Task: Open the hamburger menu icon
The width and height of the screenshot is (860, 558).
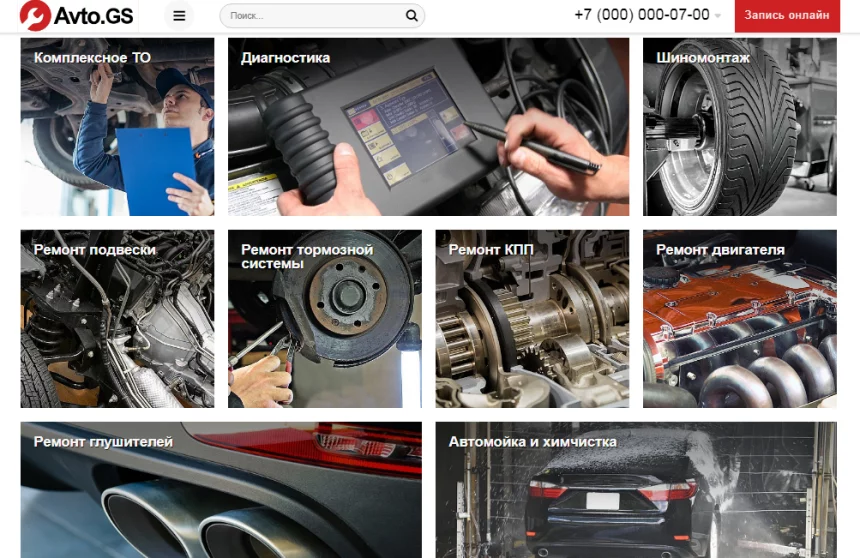Action: pyautogui.click(x=179, y=16)
